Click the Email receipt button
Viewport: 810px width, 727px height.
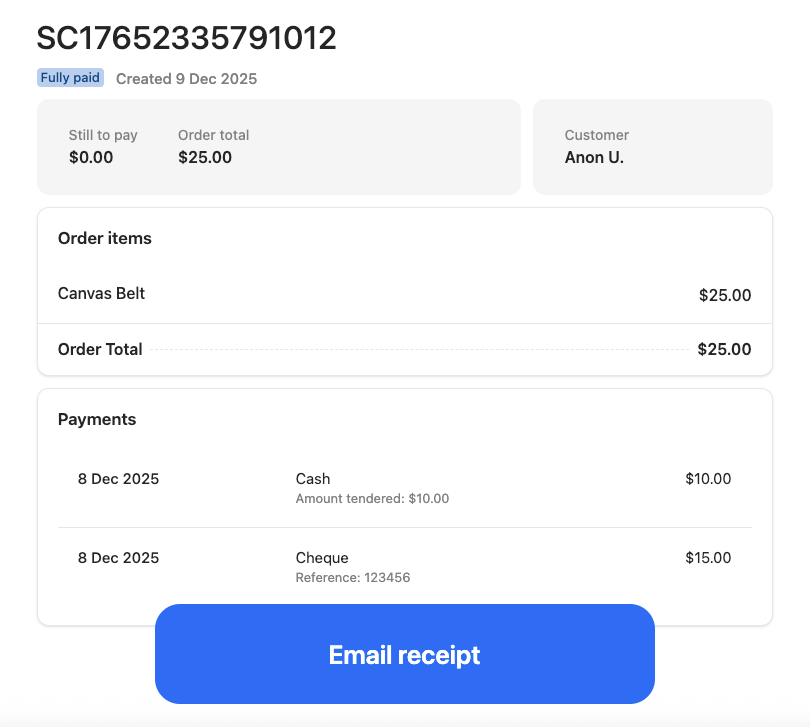(x=404, y=654)
